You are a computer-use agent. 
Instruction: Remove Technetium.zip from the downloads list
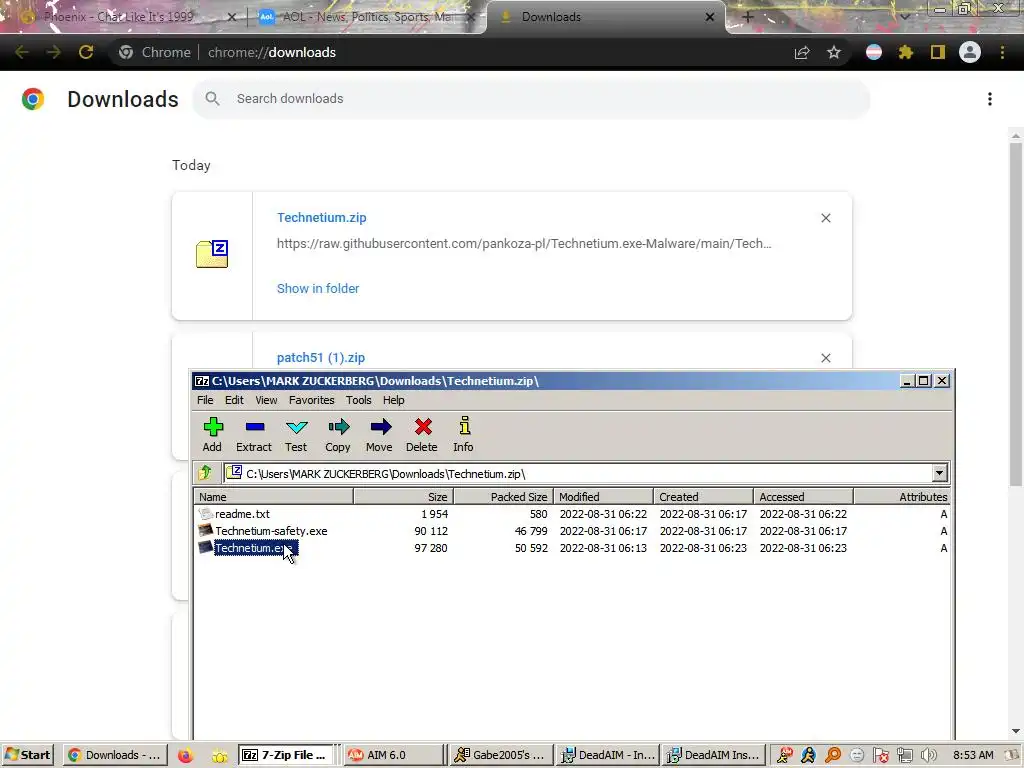tap(825, 218)
